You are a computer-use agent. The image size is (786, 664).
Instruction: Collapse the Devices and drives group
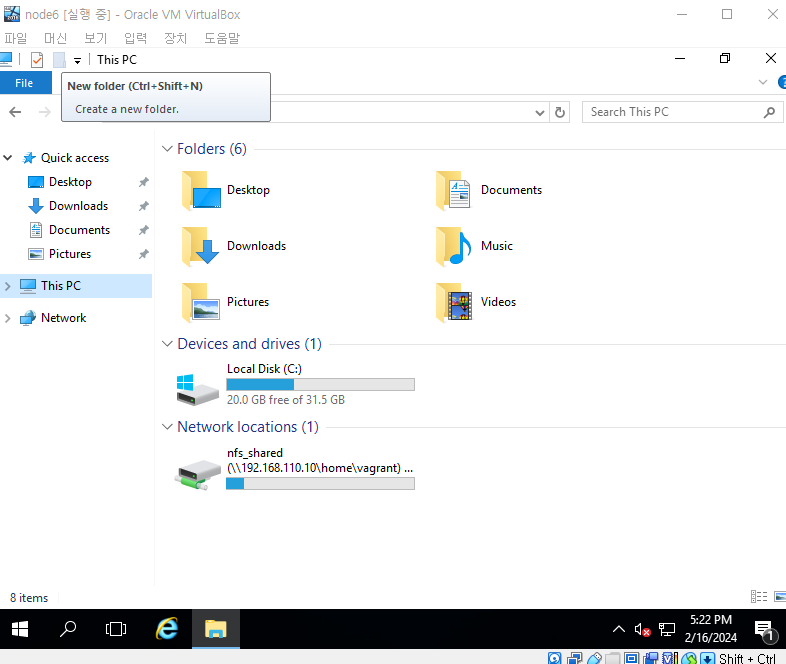167,344
